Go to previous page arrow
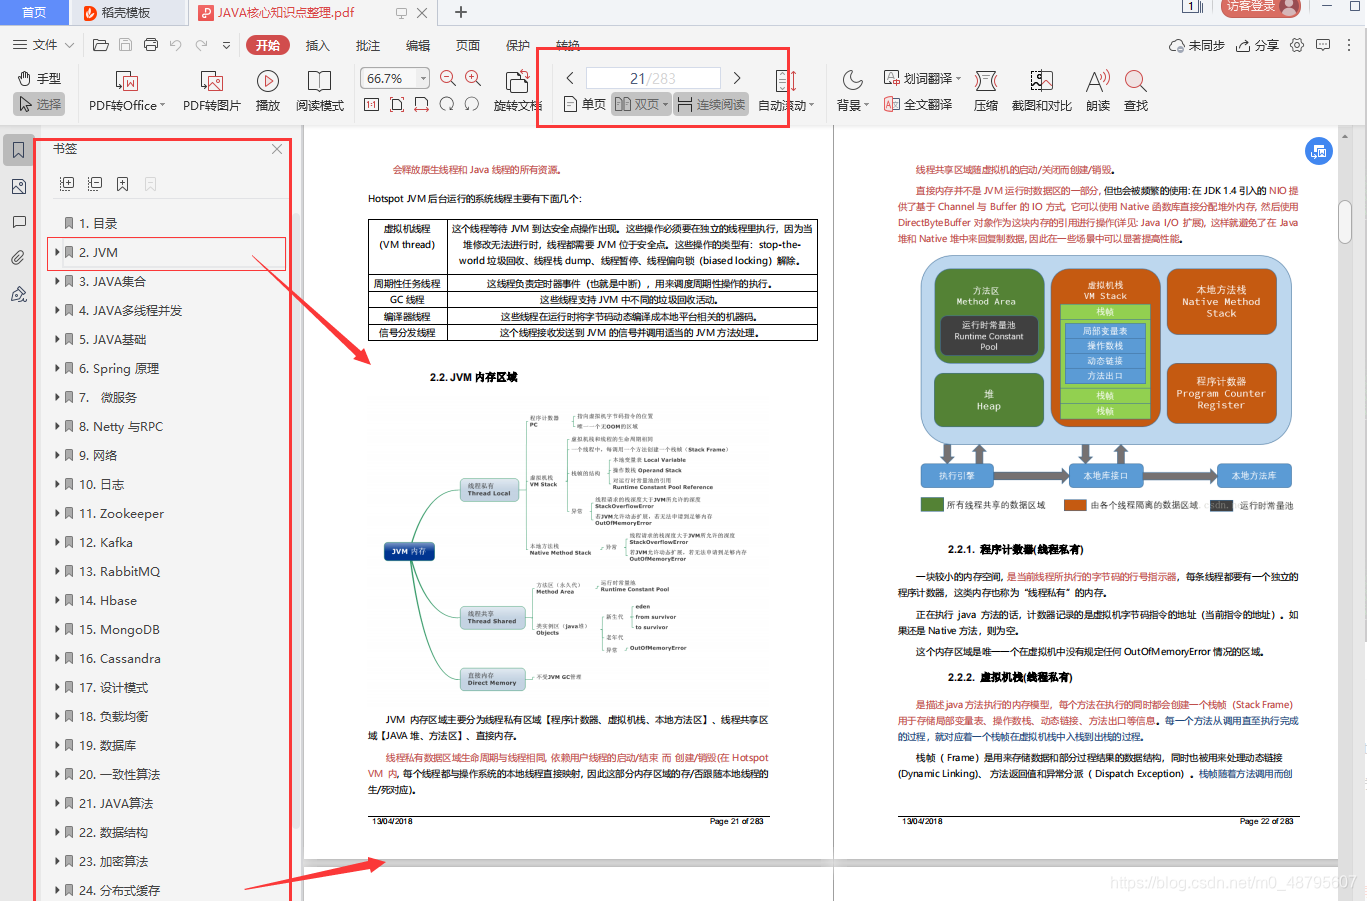1367x901 pixels. pyautogui.click(x=570, y=78)
